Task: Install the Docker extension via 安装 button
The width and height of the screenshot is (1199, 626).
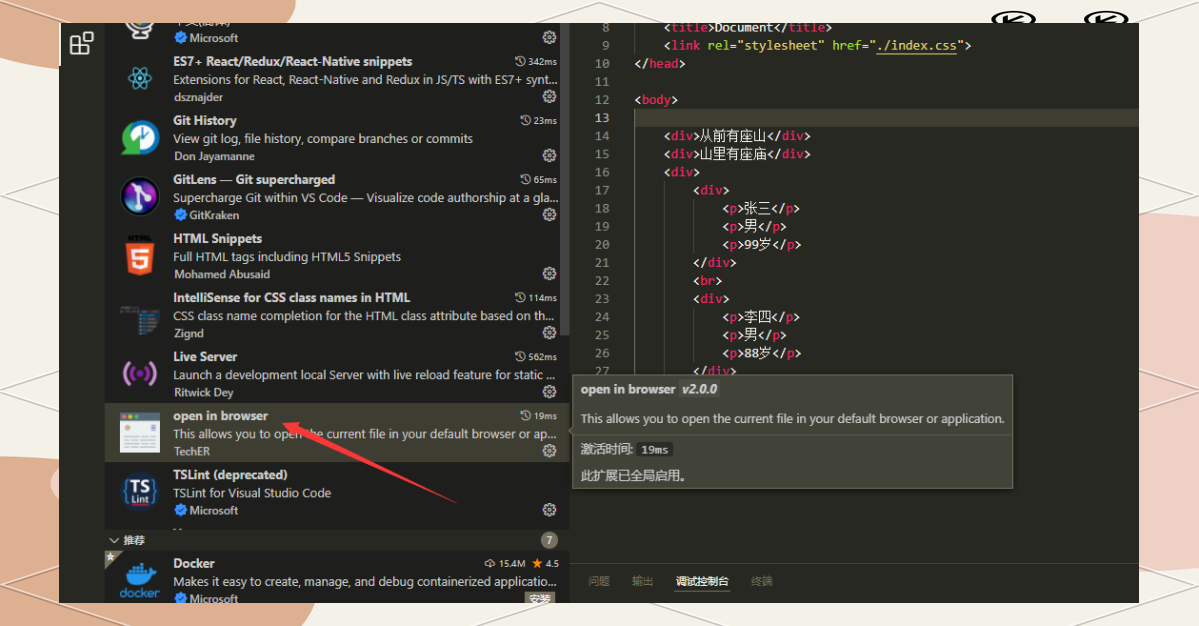Action: (x=540, y=598)
